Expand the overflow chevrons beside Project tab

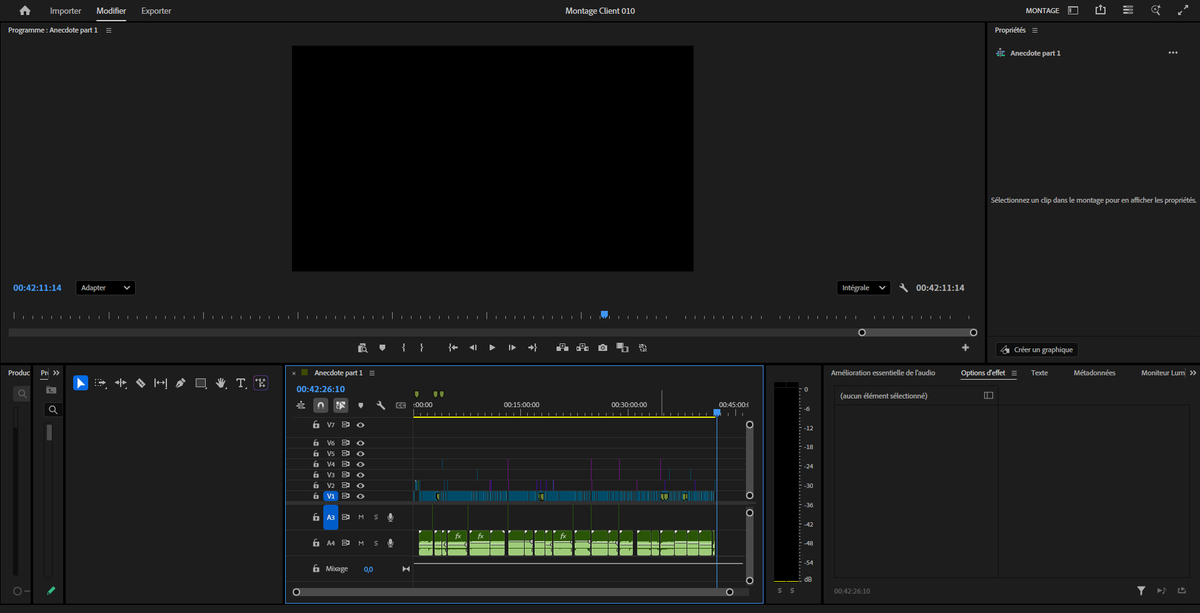pos(57,373)
